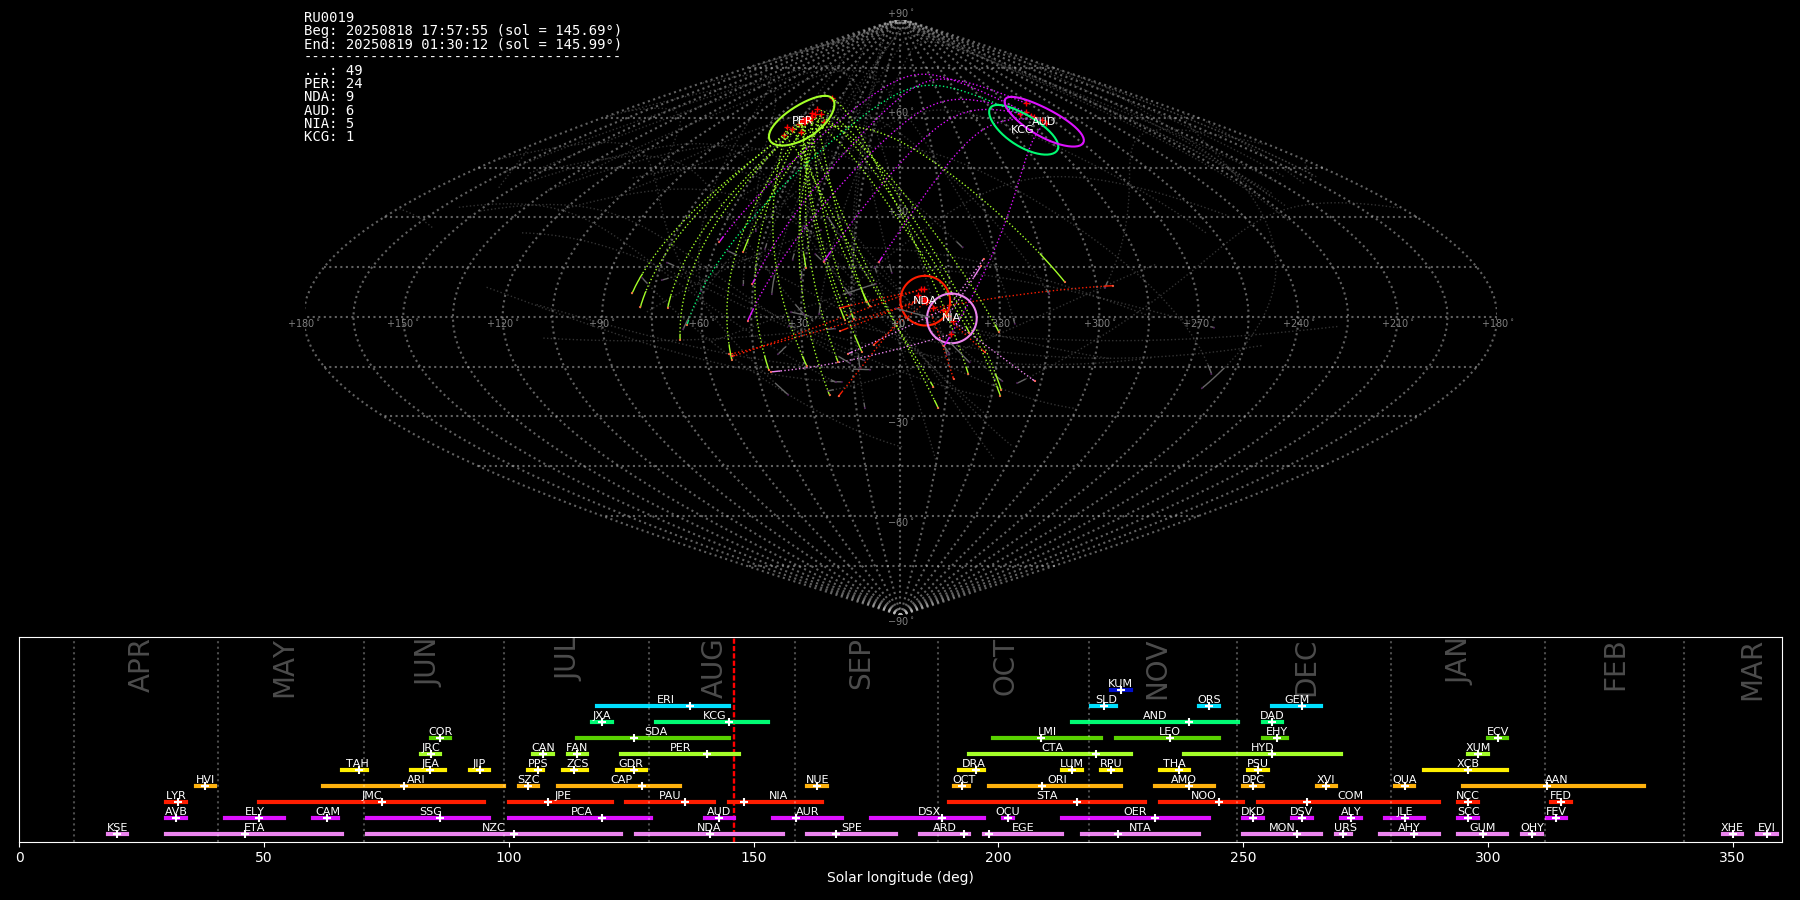This screenshot has width=1800, height=900.
Task: Click the AUG month label
Action: pos(712,668)
